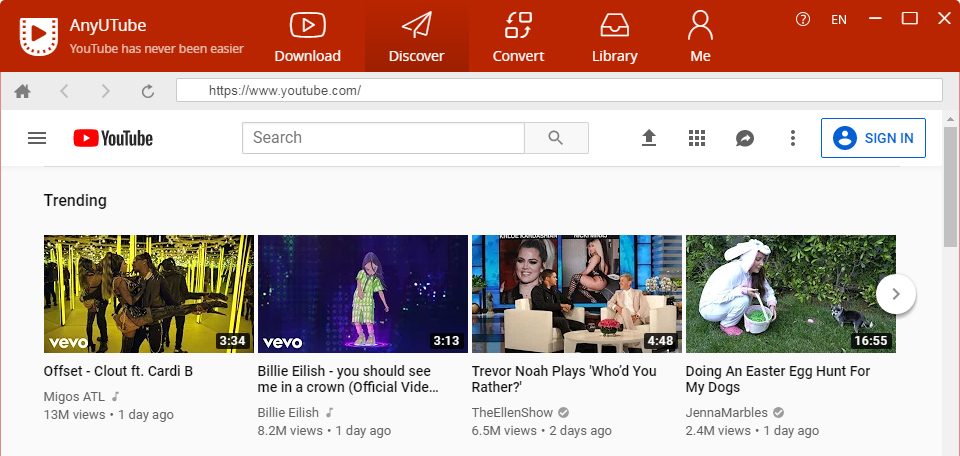Click the 3:34 duration badge

[x=232, y=341]
